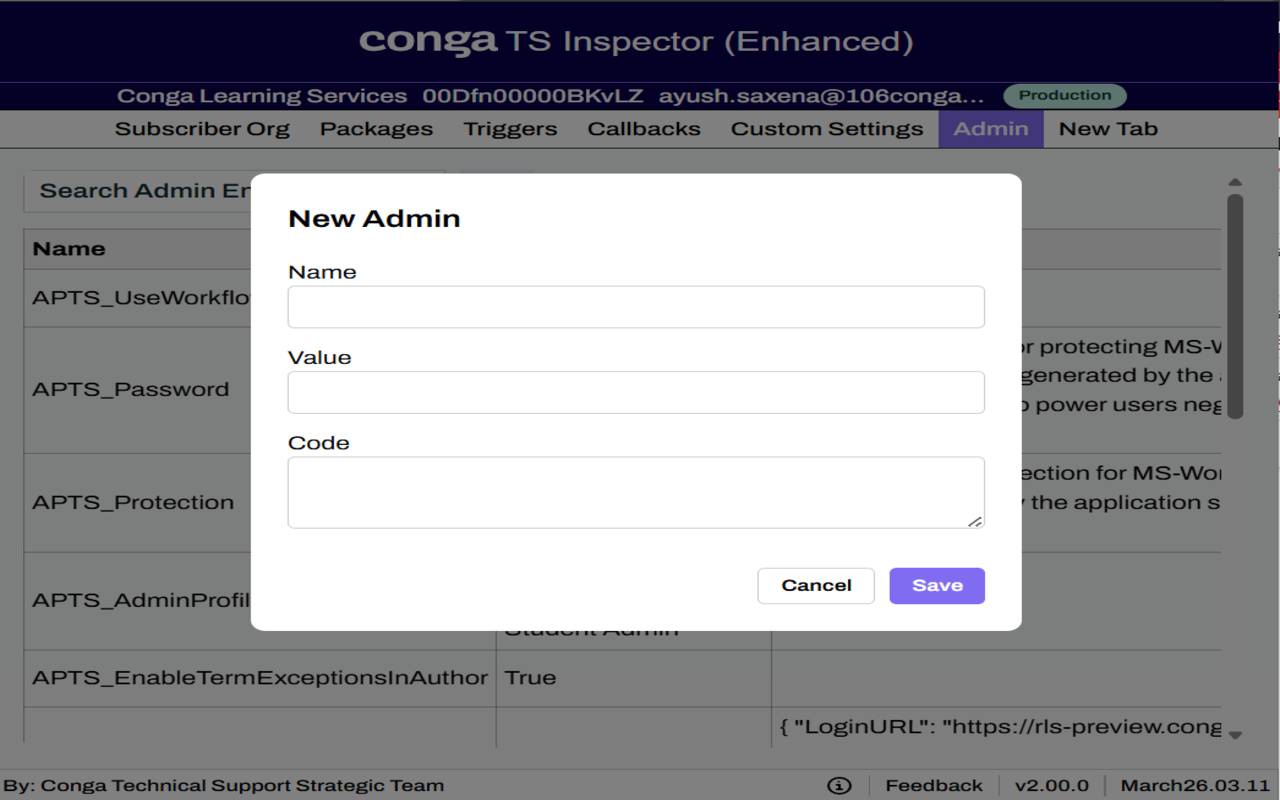Select the APTS_Protection row name

click(133, 503)
